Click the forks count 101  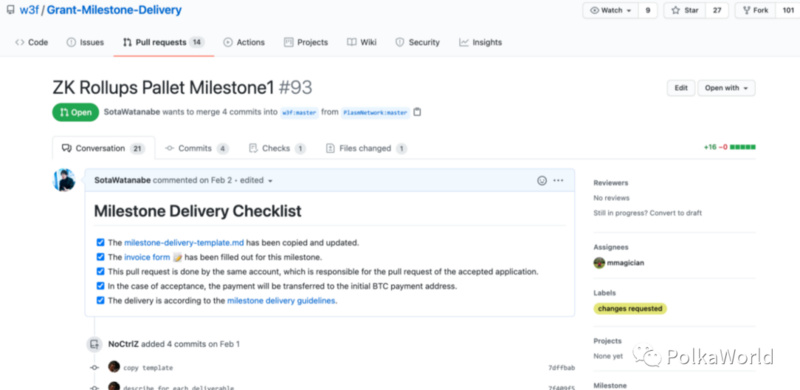point(787,10)
